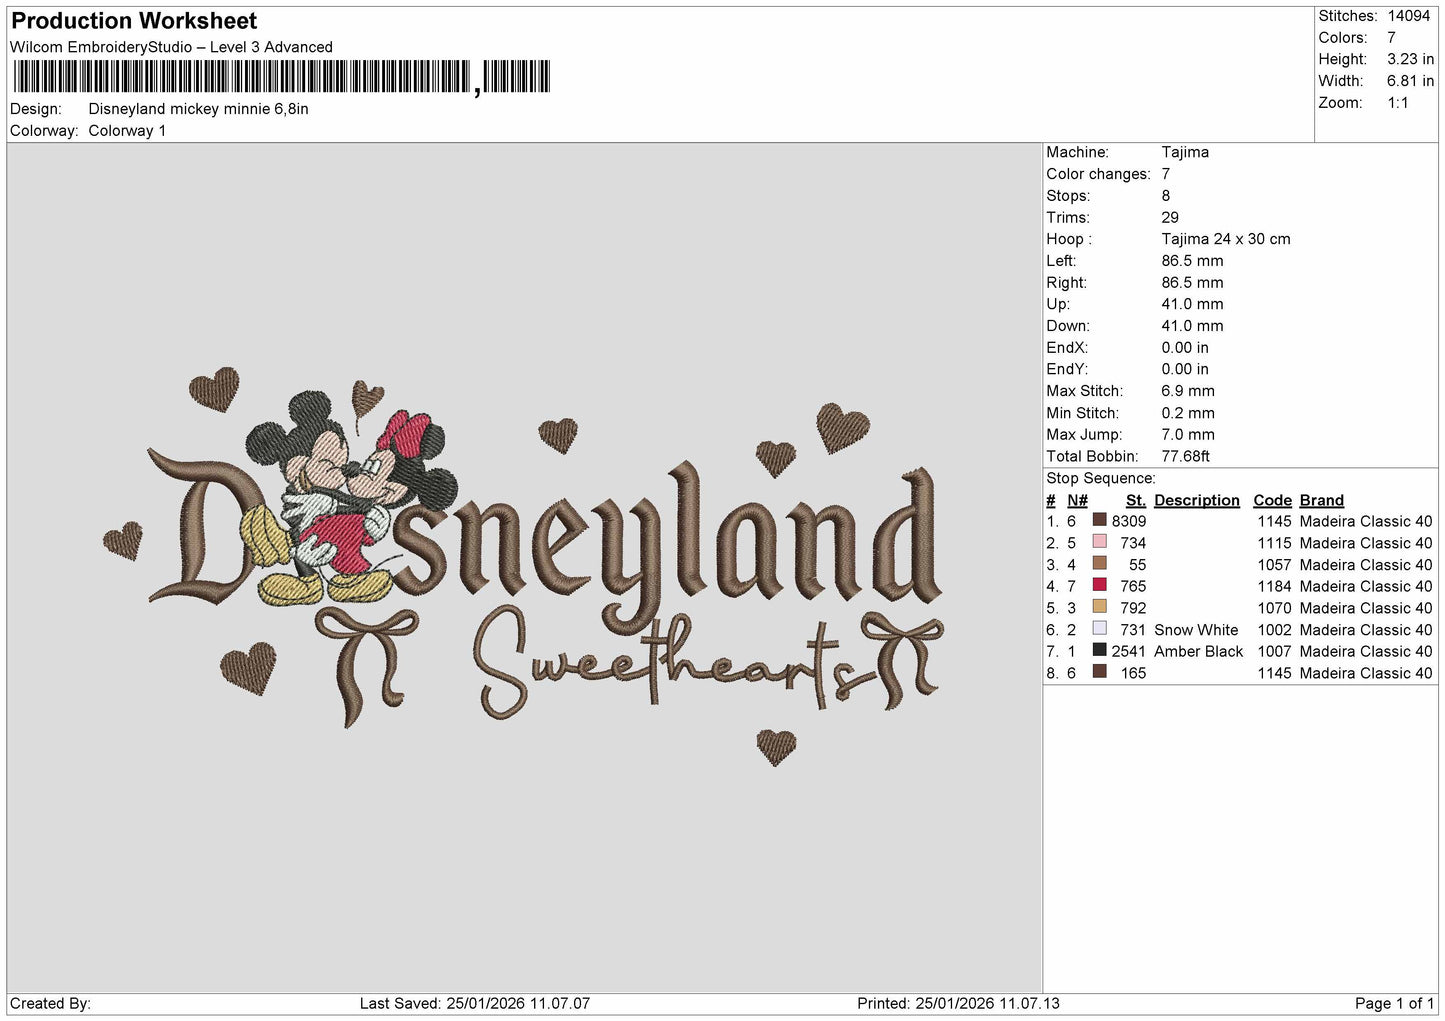
Task: Click the Colors value 7 in header
Action: tap(1391, 38)
